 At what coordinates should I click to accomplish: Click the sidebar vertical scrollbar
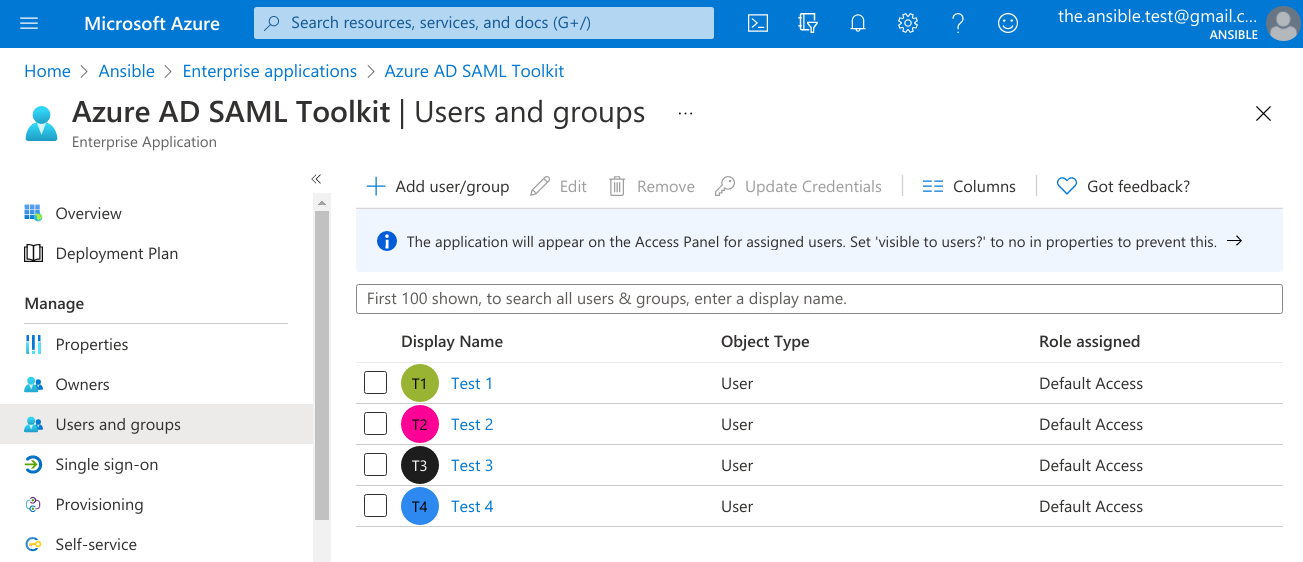[x=321, y=365]
